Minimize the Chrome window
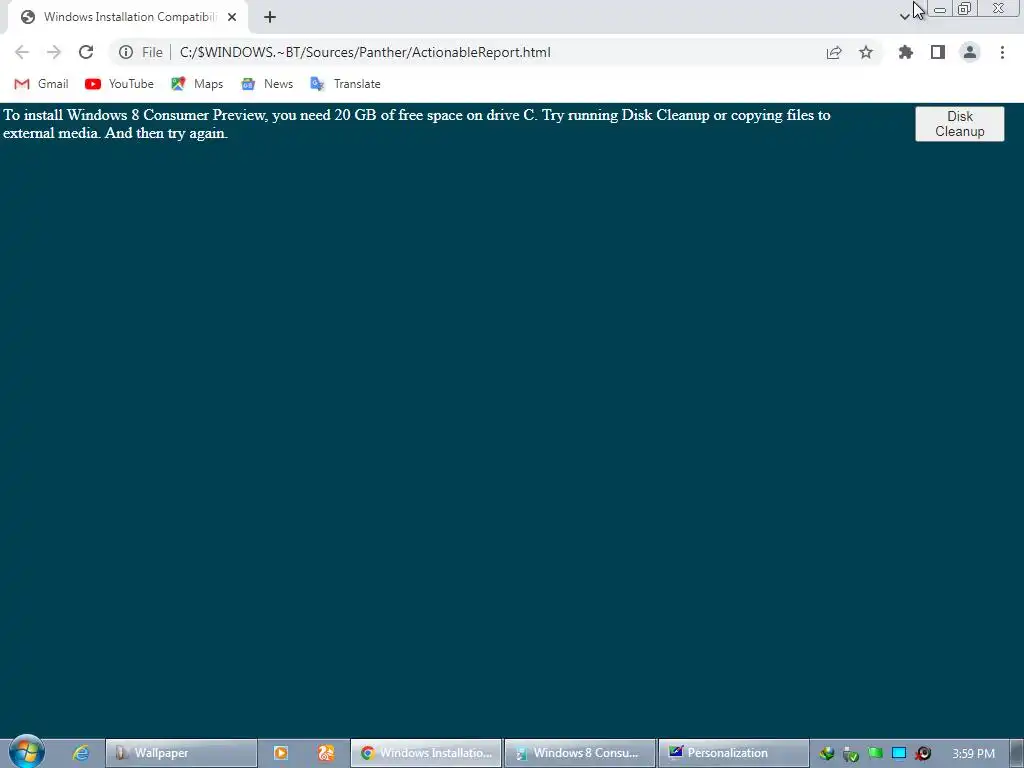 click(940, 9)
